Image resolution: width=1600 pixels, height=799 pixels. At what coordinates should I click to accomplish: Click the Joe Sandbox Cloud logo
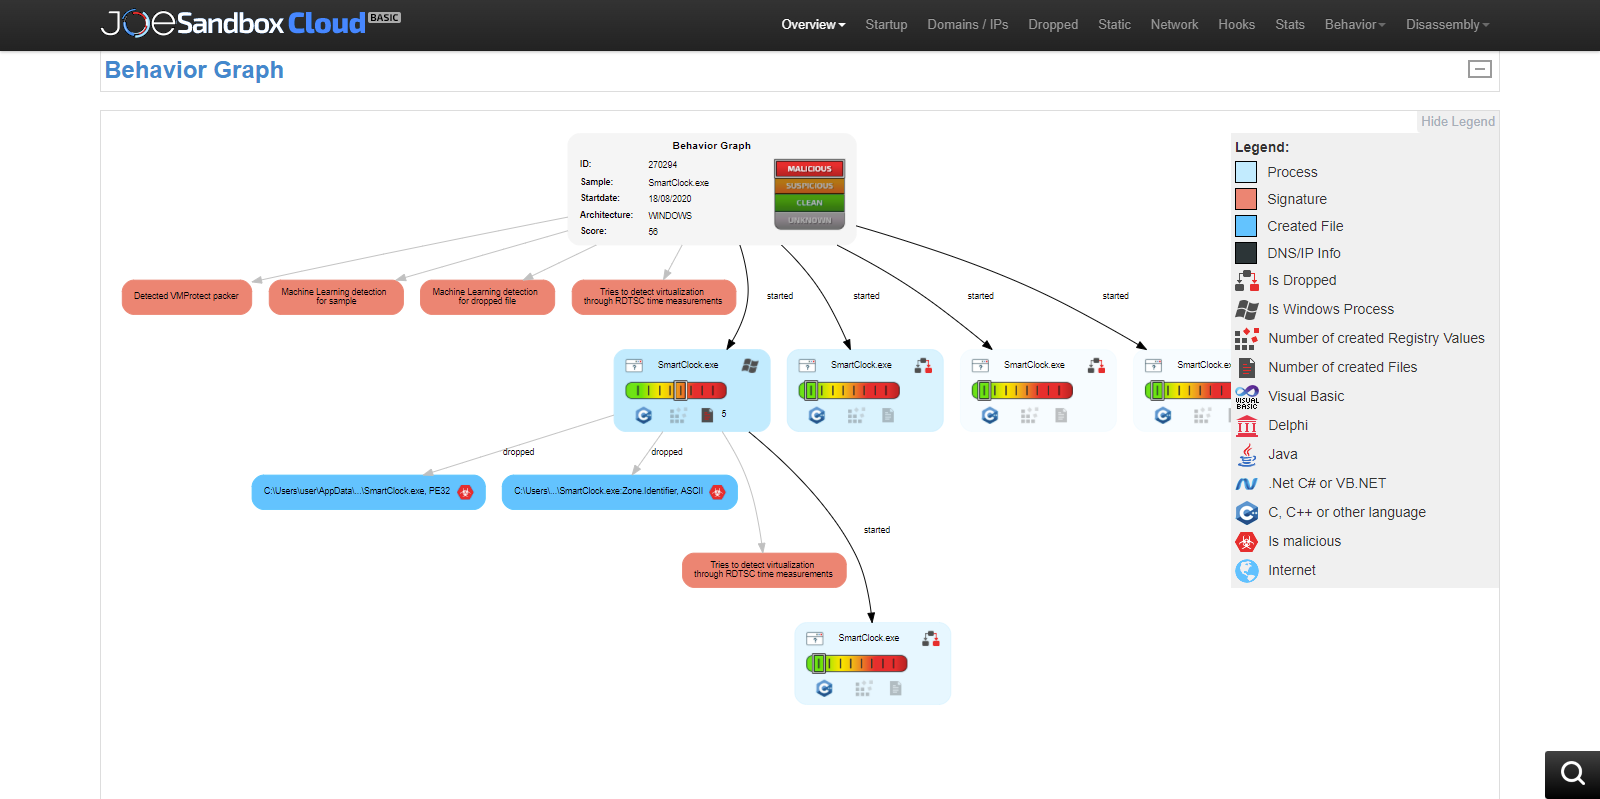(250, 23)
